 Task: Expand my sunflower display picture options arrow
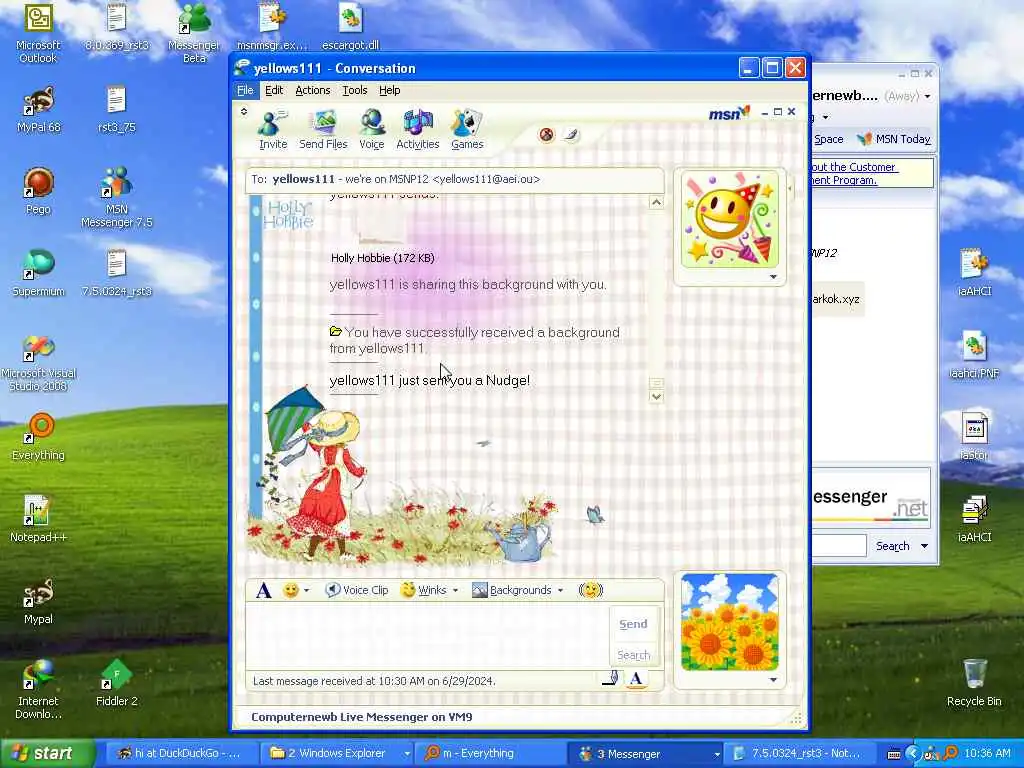(773, 680)
